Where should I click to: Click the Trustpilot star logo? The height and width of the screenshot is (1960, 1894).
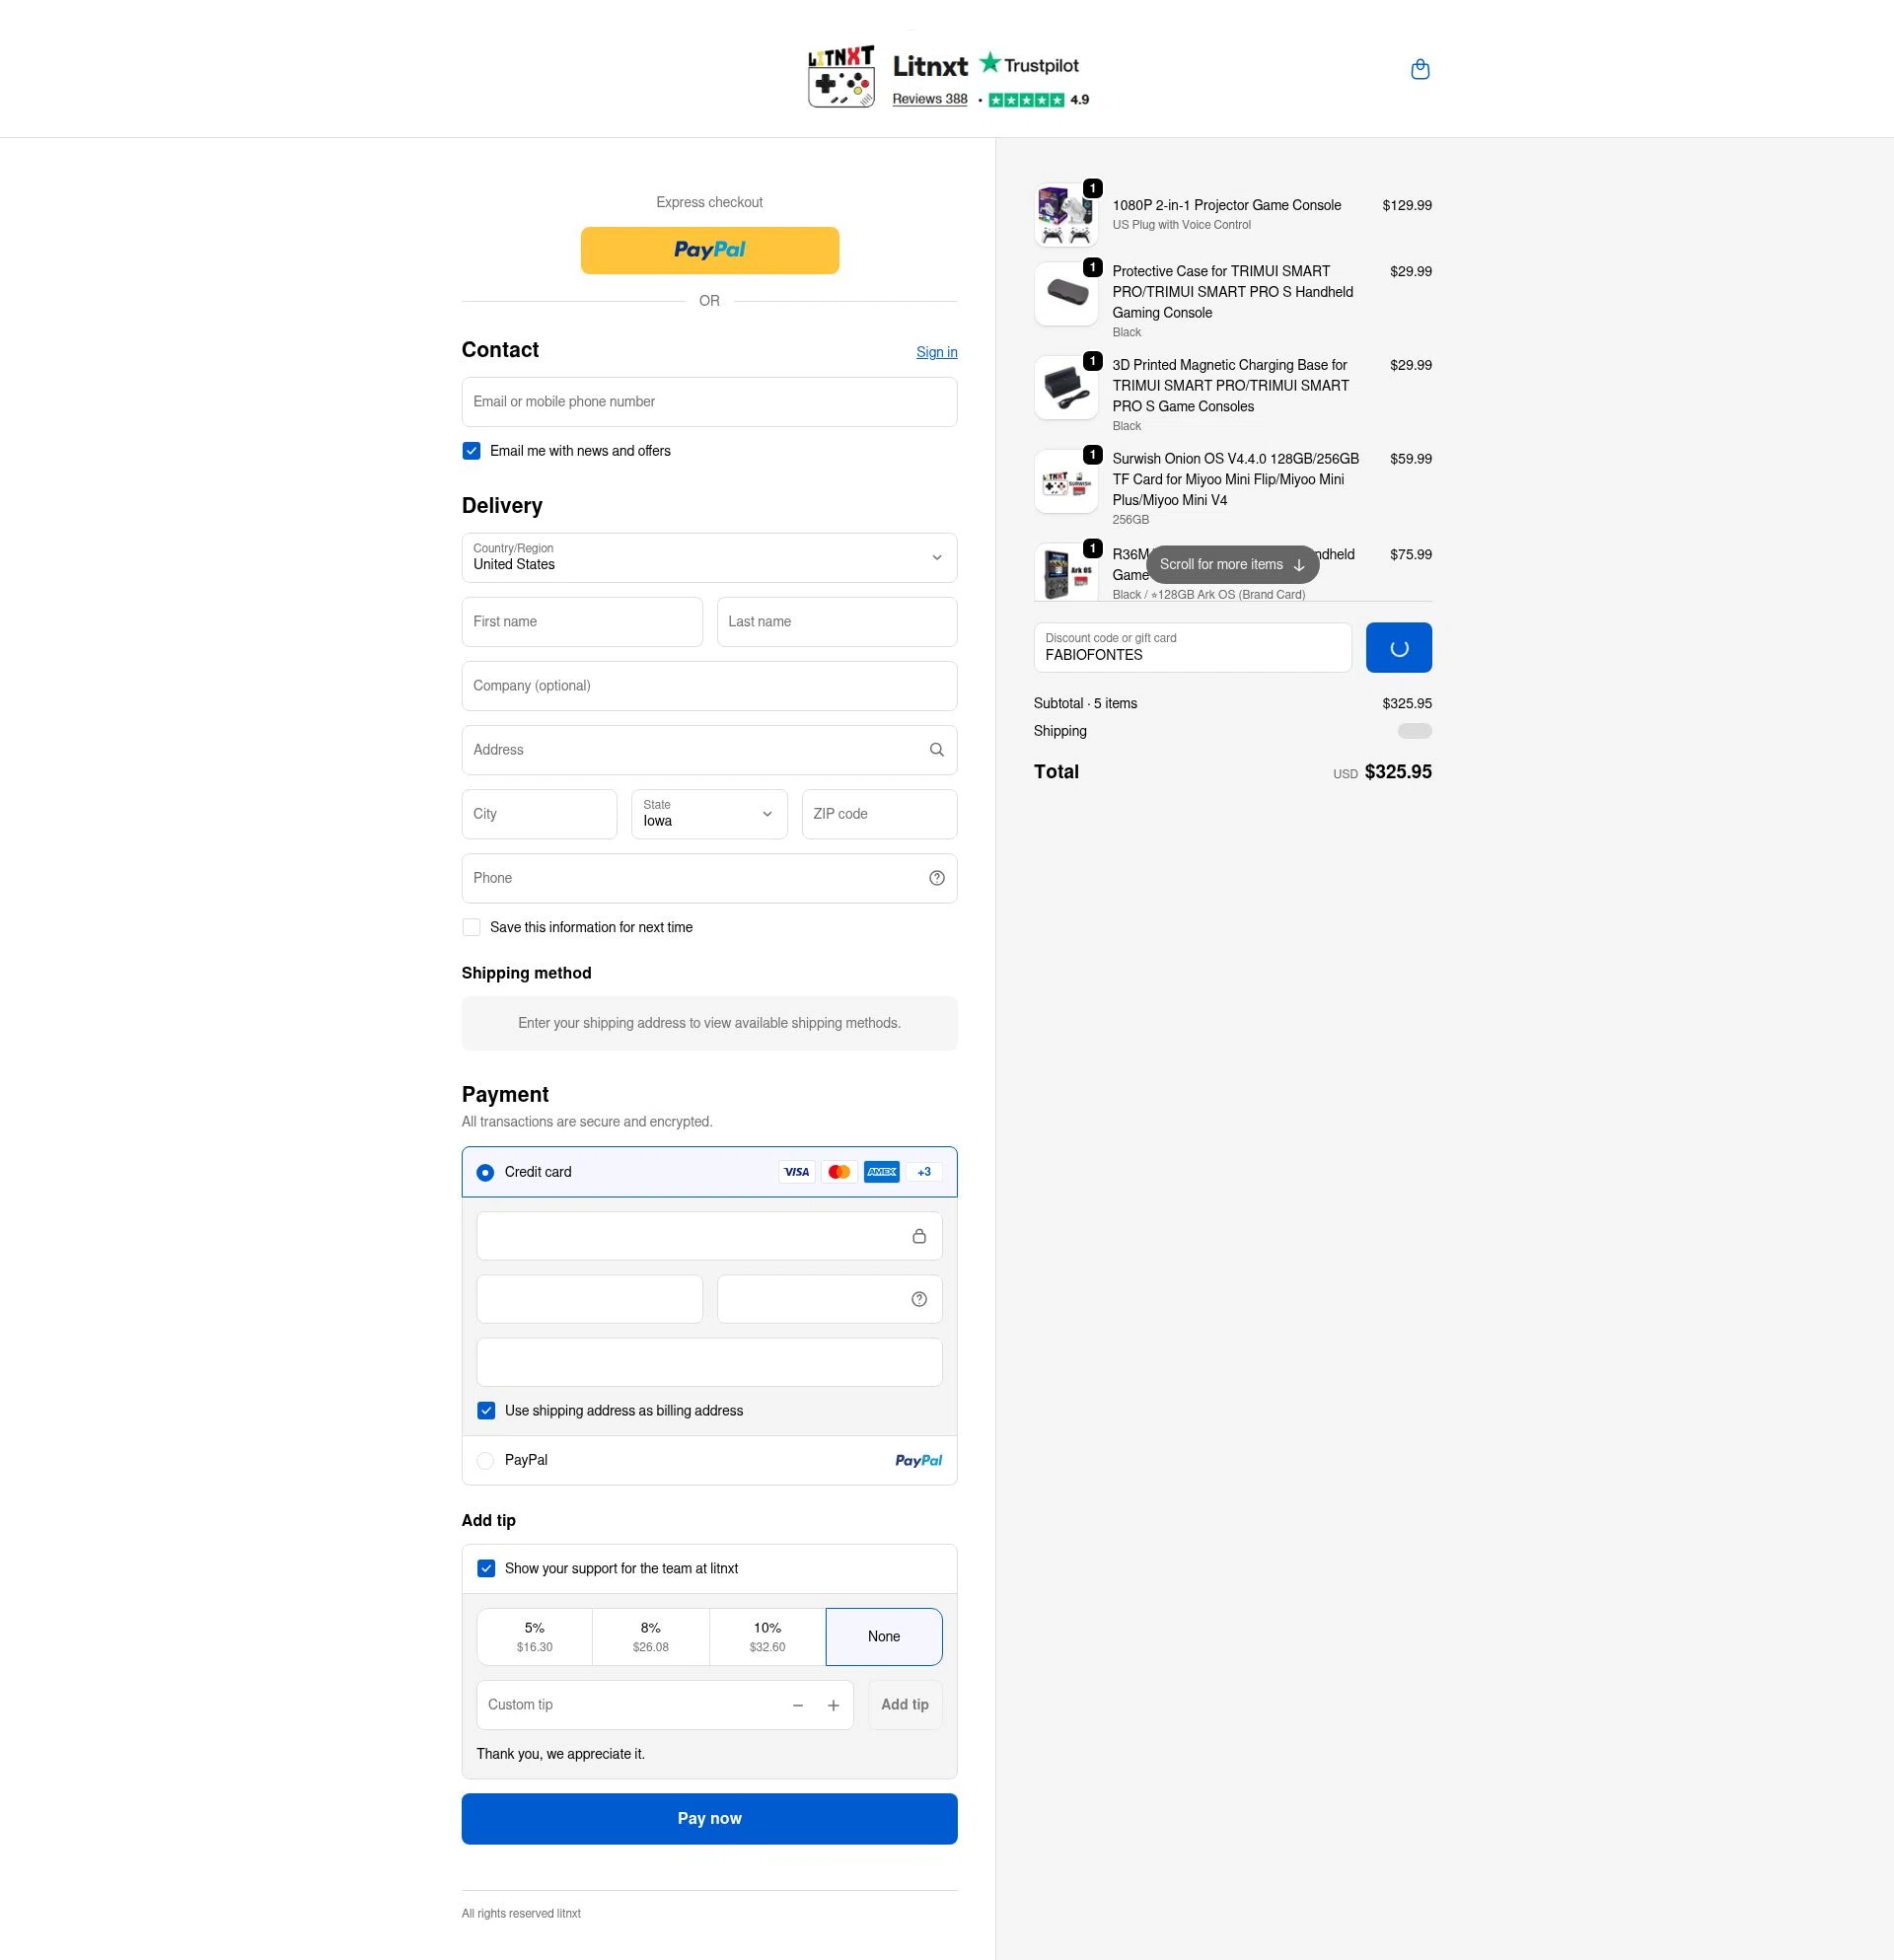[x=988, y=64]
